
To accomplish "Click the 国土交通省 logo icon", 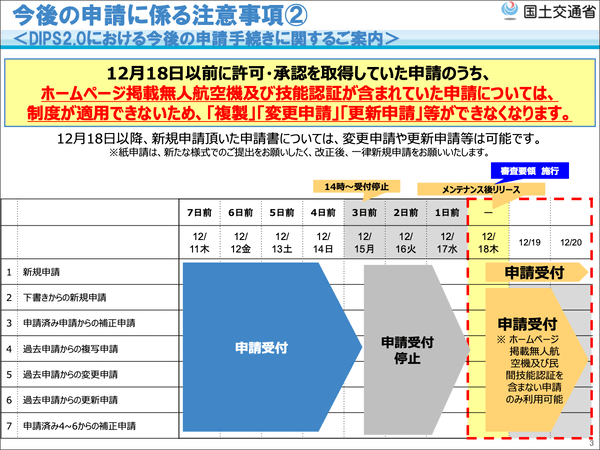I will 509,11.
